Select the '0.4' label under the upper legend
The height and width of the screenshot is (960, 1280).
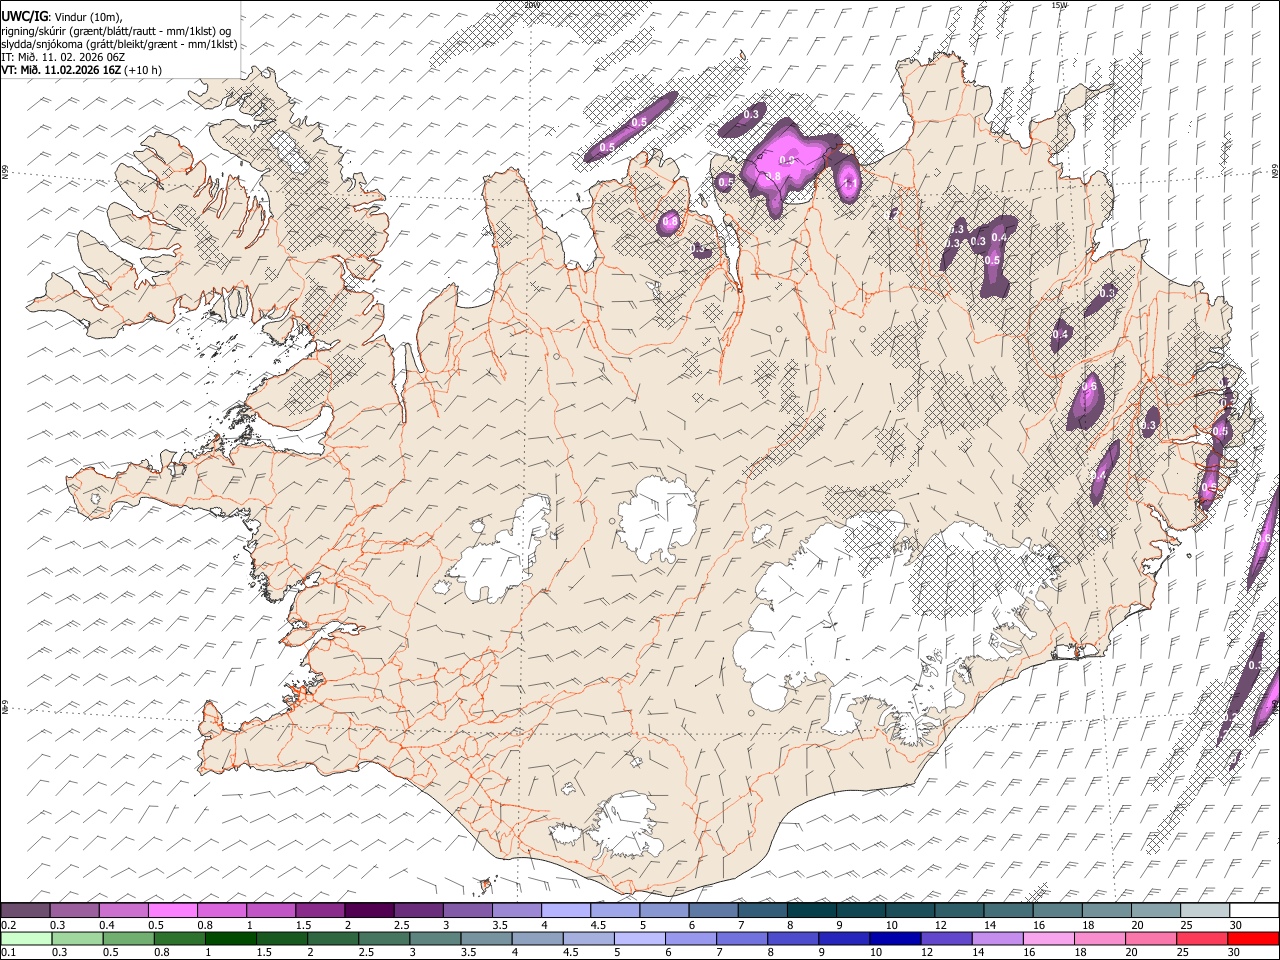pos(106,925)
